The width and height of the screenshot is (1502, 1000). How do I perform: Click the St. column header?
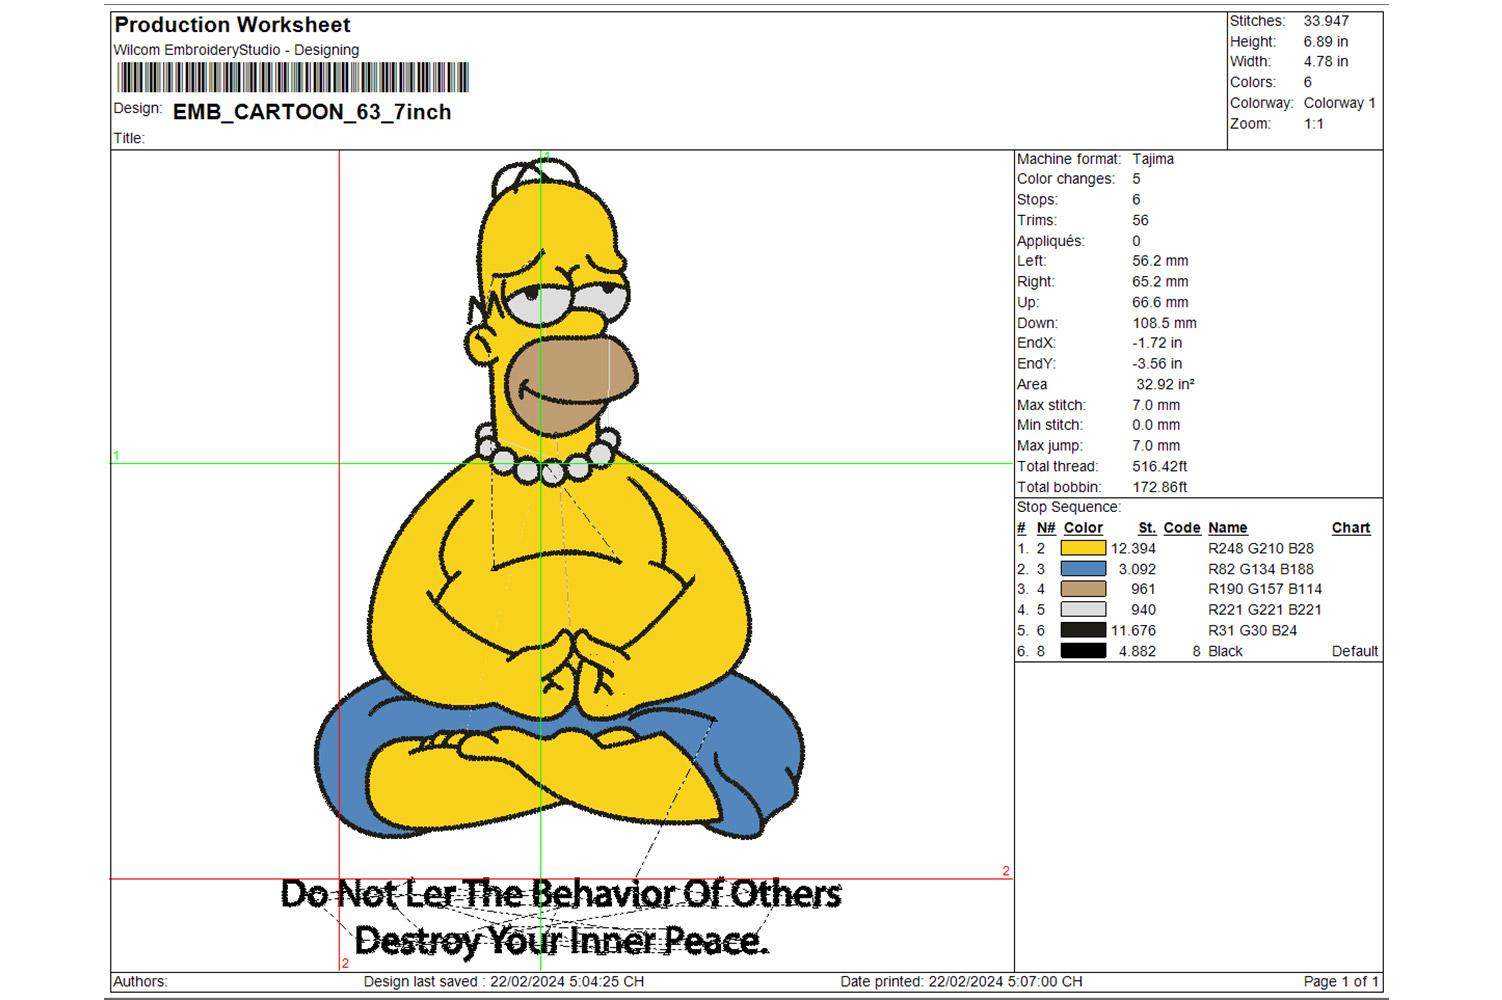tap(1146, 528)
